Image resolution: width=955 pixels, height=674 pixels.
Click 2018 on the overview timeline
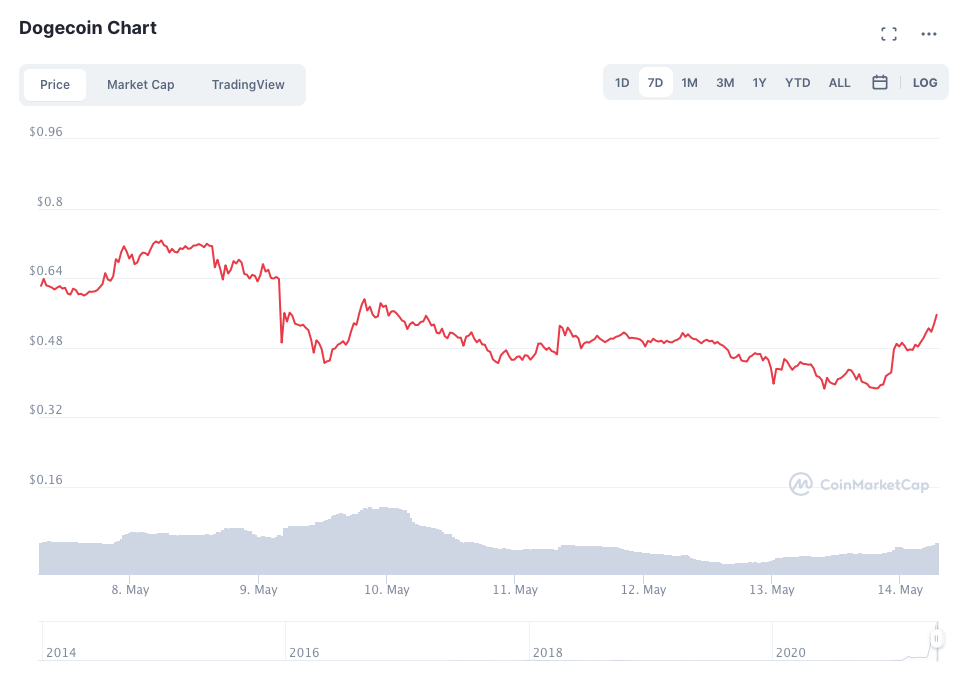pyautogui.click(x=547, y=652)
